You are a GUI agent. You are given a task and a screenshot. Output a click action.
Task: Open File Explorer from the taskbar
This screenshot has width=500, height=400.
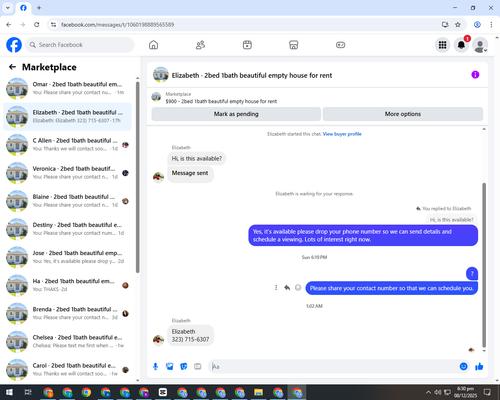point(258,392)
